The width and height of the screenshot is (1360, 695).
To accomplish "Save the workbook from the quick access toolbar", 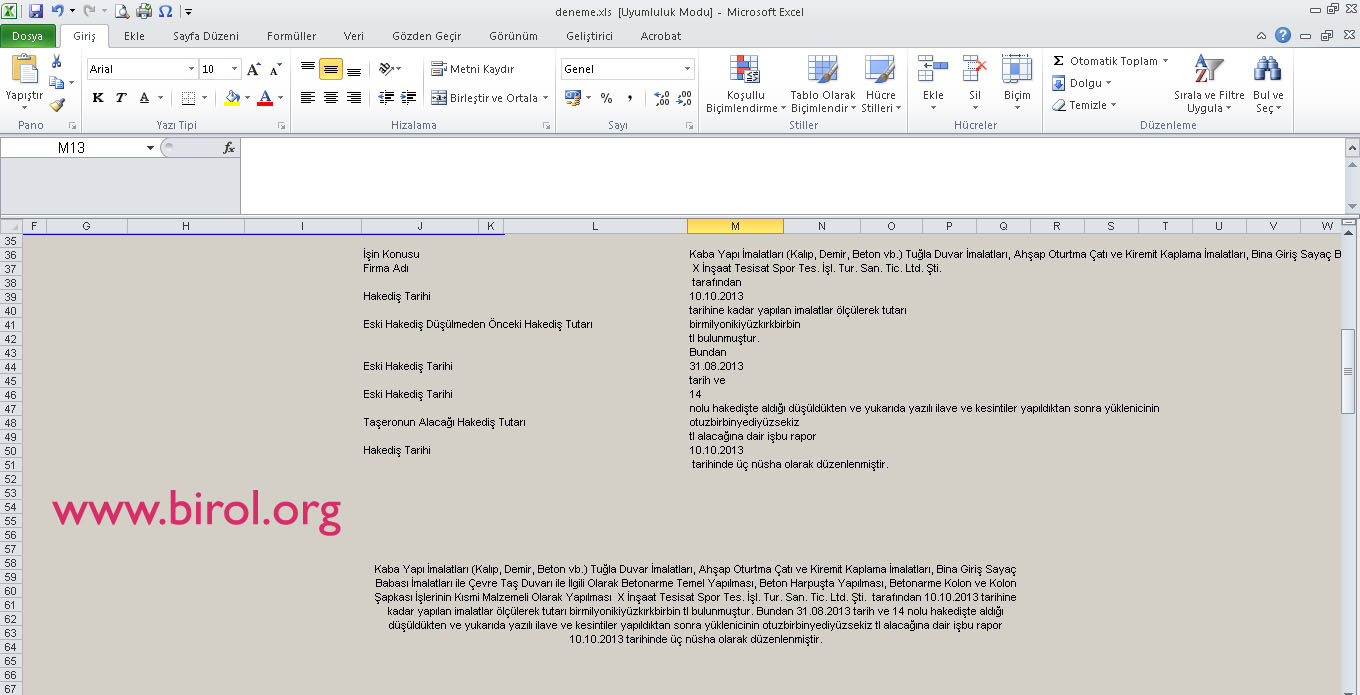I will pyautogui.click(x=36, y=12).
